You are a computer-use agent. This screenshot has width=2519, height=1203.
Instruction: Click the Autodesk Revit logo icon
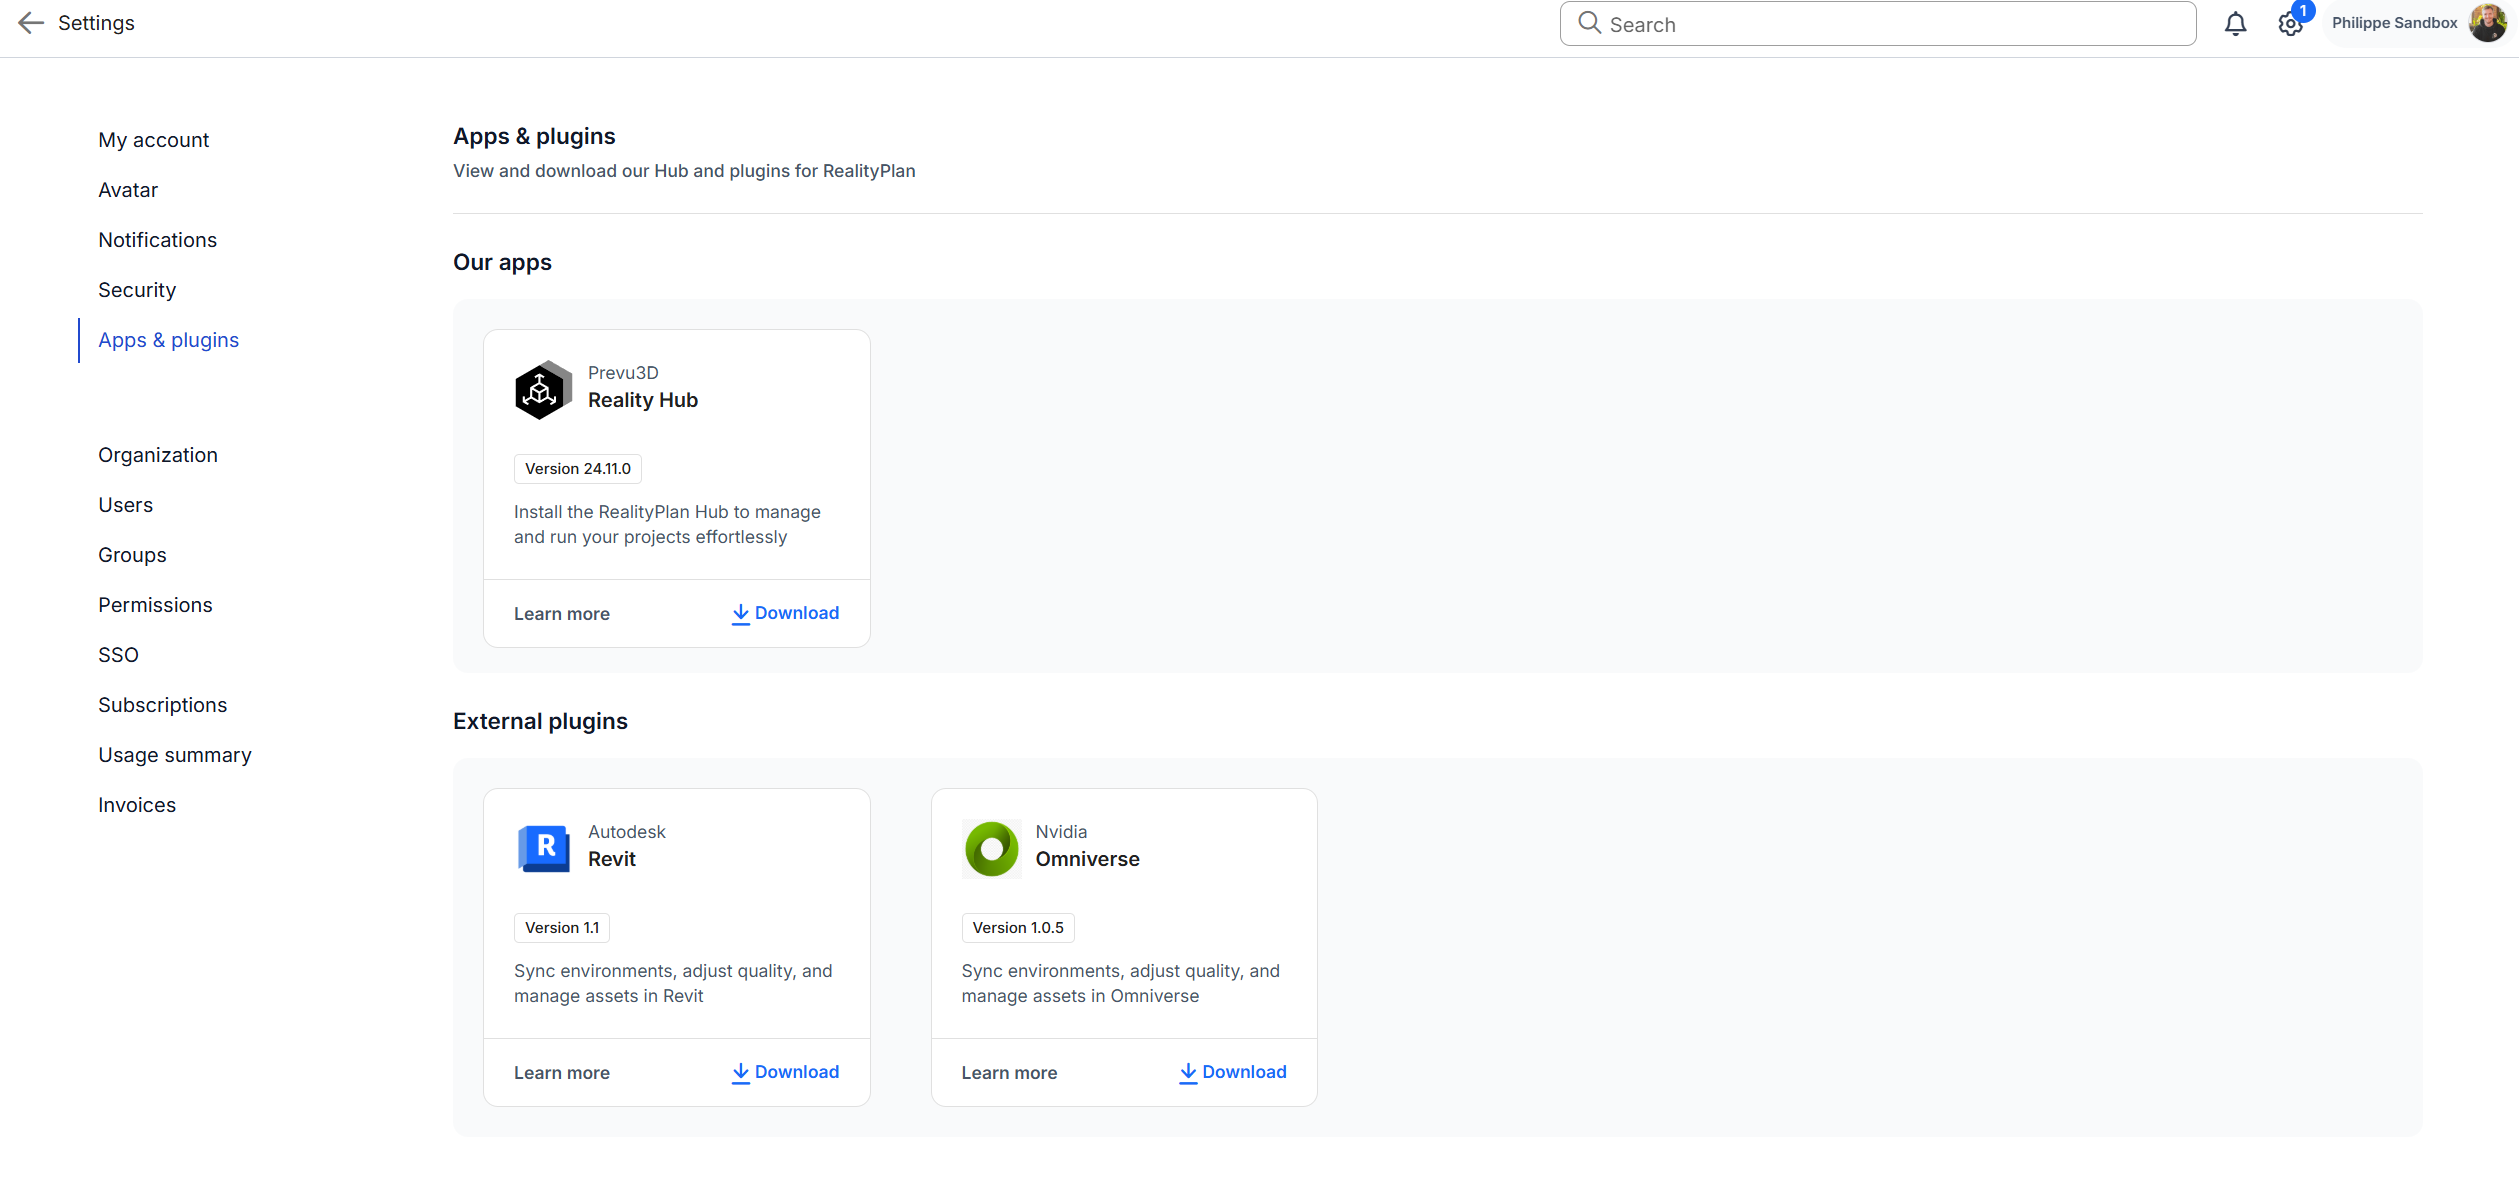pos(543,848)
